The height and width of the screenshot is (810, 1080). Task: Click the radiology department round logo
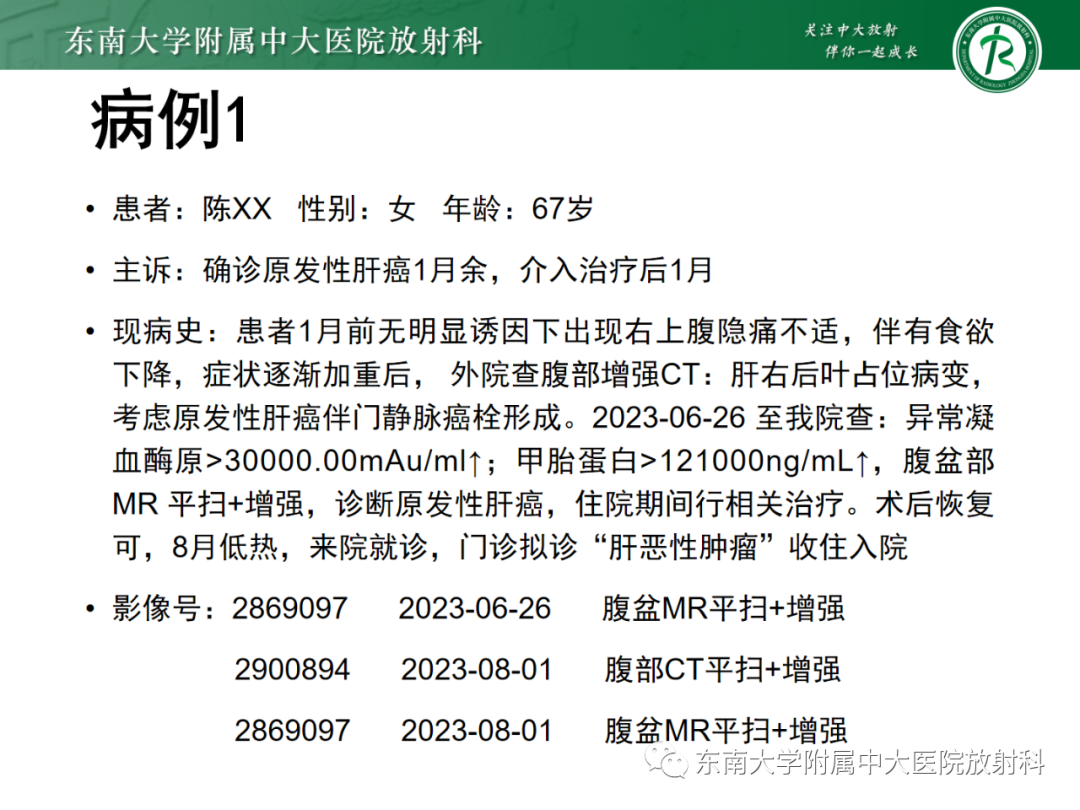[x=997, y=52]
